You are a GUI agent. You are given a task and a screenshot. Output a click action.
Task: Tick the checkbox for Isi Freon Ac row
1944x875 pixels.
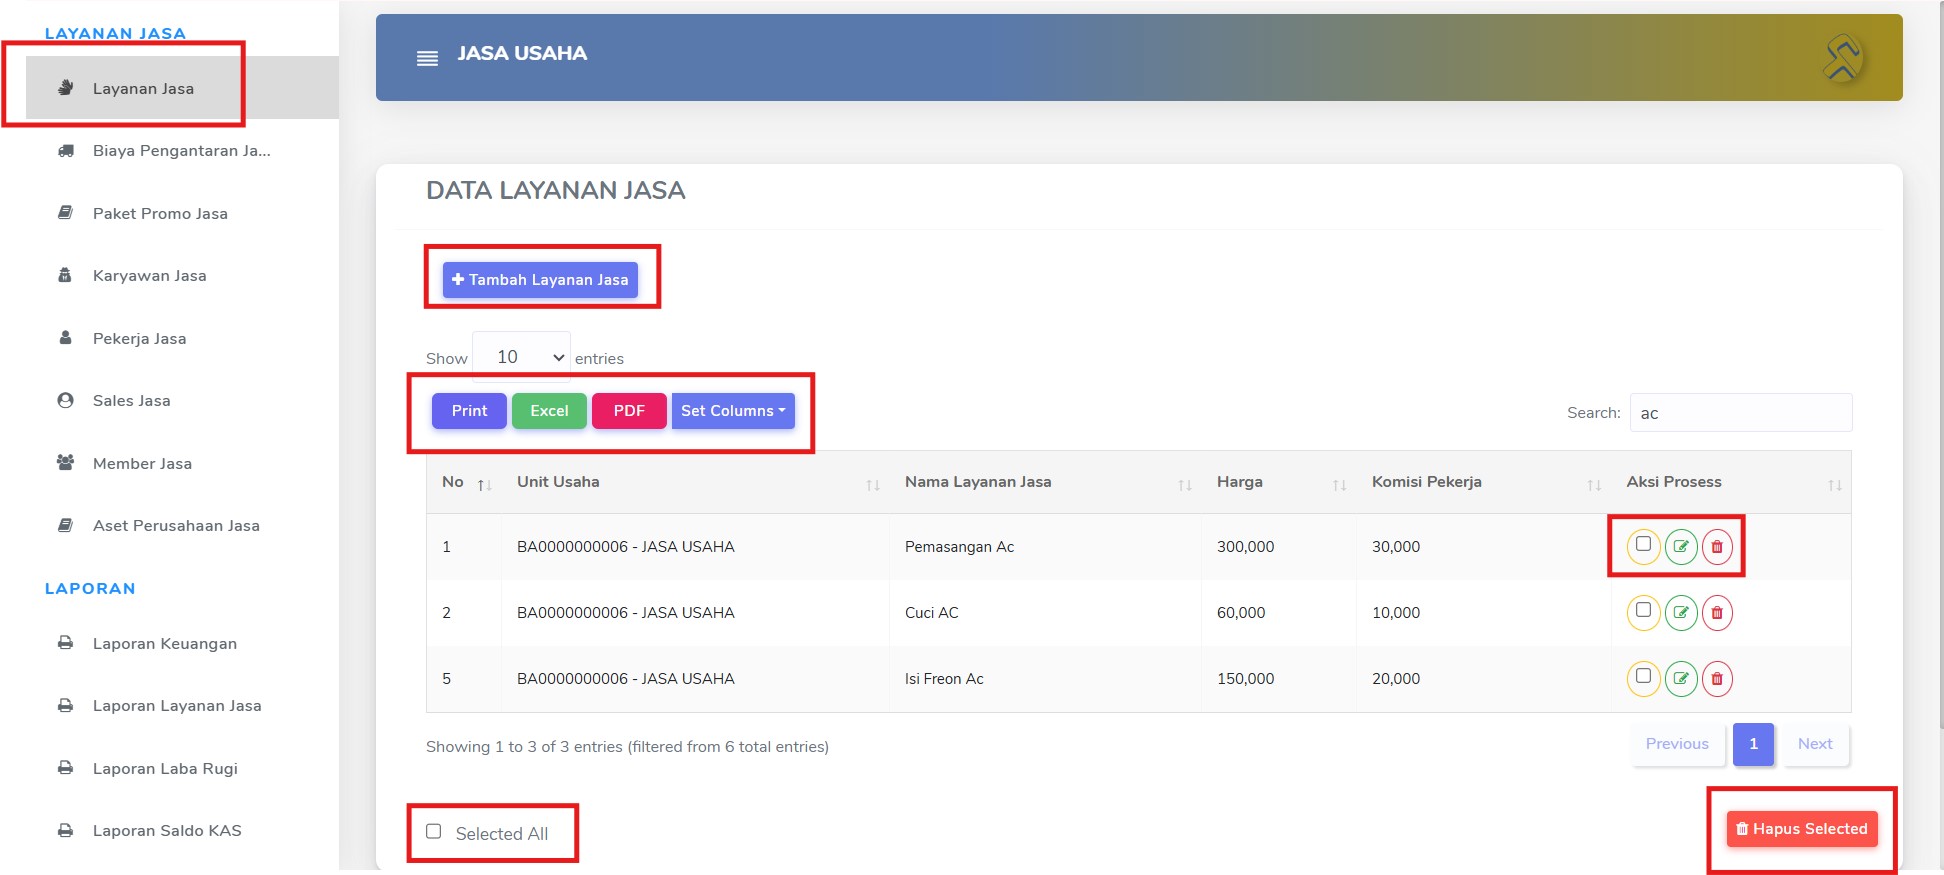click(1643, 676)
